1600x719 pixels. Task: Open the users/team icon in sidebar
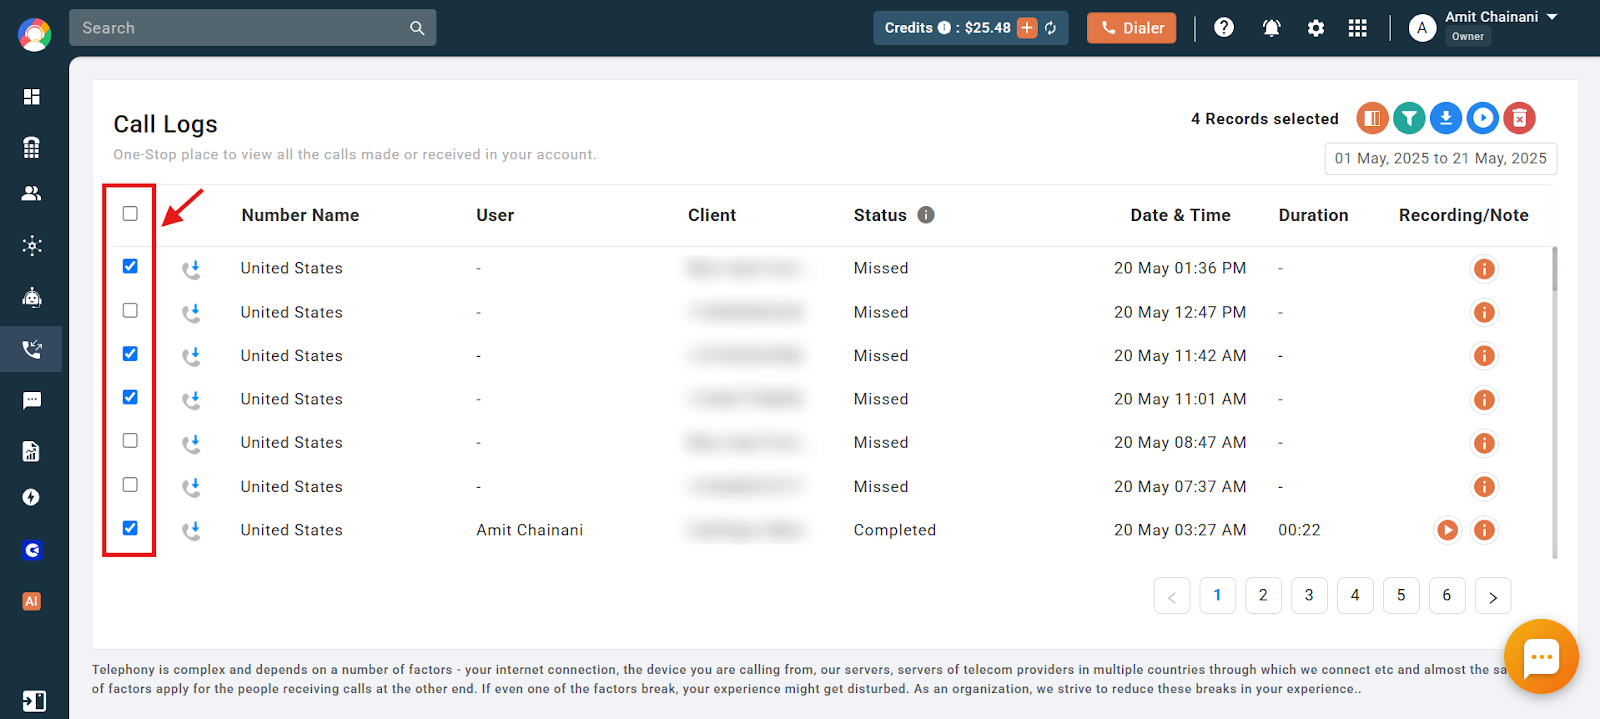pyautogui.click(x=32, y=194)
